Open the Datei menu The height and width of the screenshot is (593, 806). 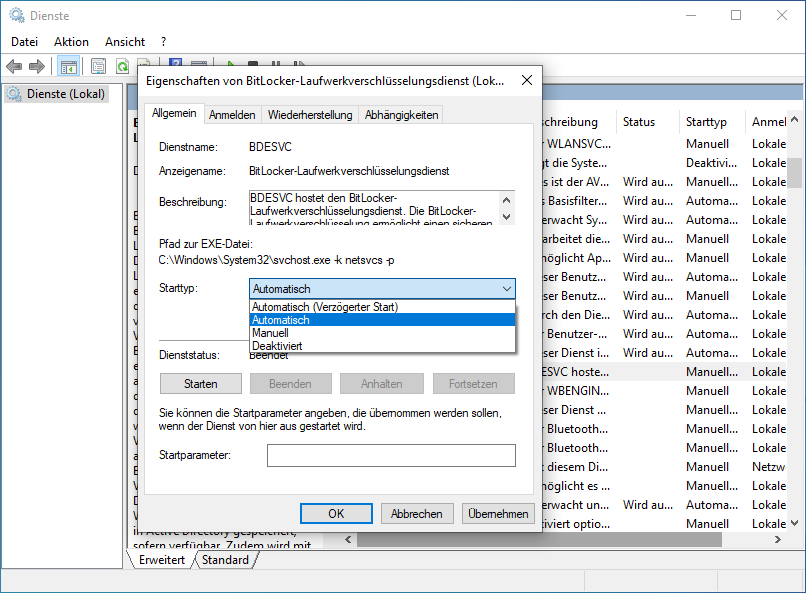(25, 42)
